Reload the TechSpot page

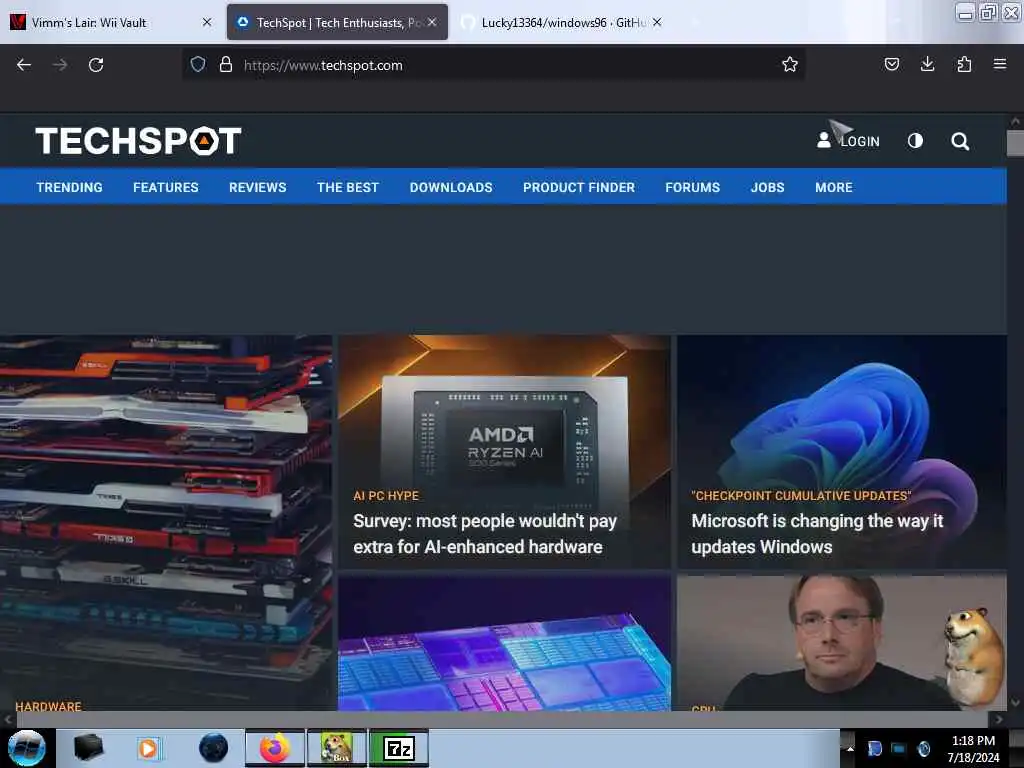pyautogui.click(x=96, y=65)
